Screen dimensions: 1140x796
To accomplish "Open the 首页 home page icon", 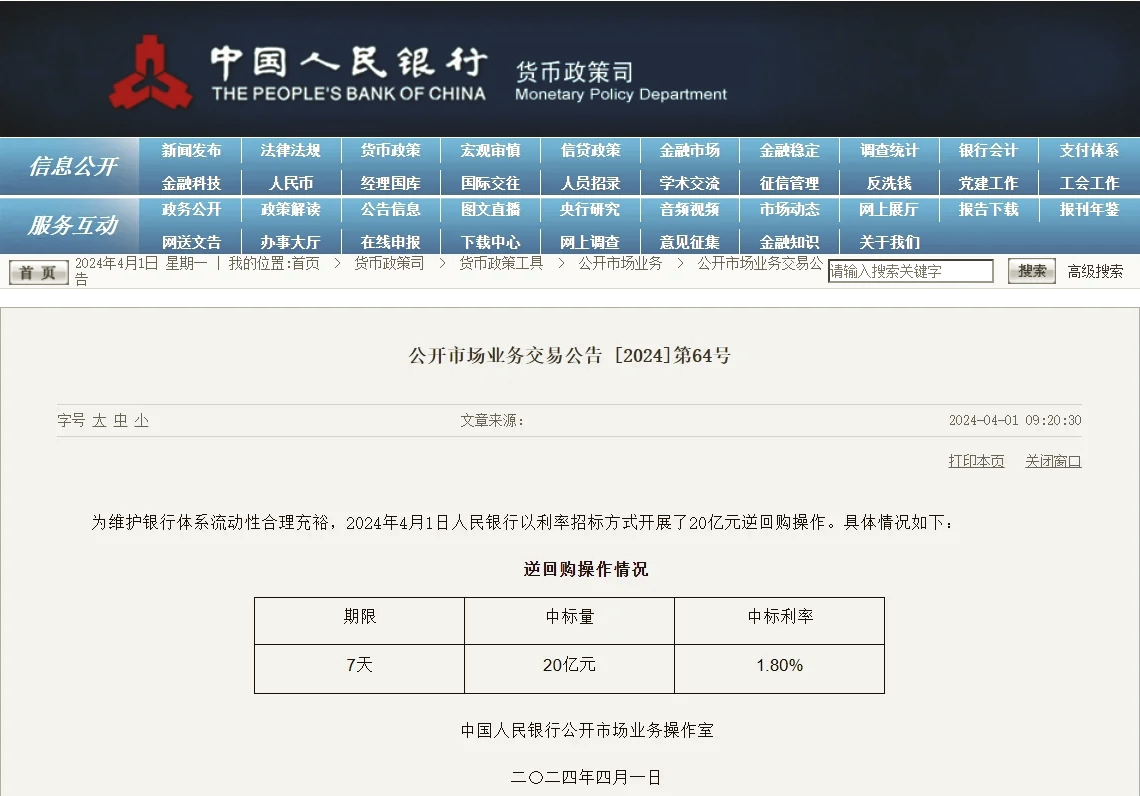I will [x=37, y=271].
